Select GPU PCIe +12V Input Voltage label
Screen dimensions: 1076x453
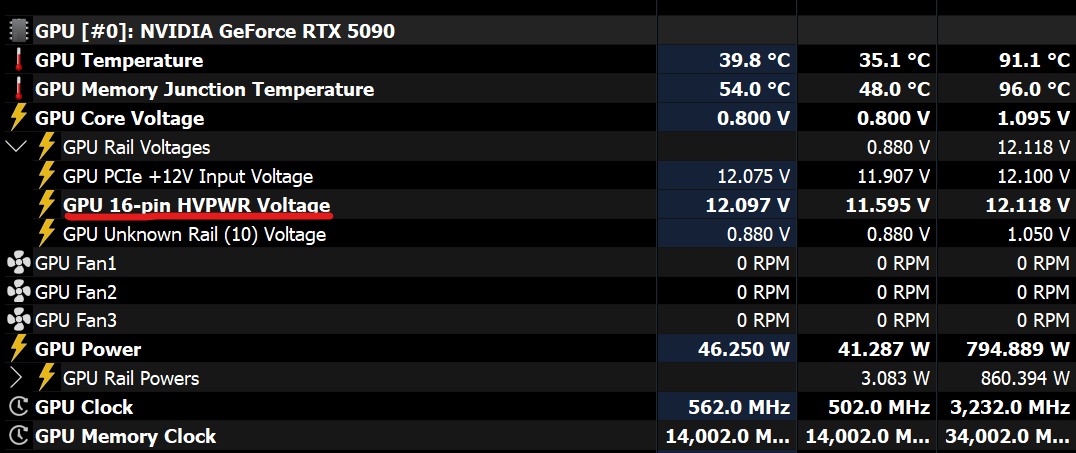188,176
